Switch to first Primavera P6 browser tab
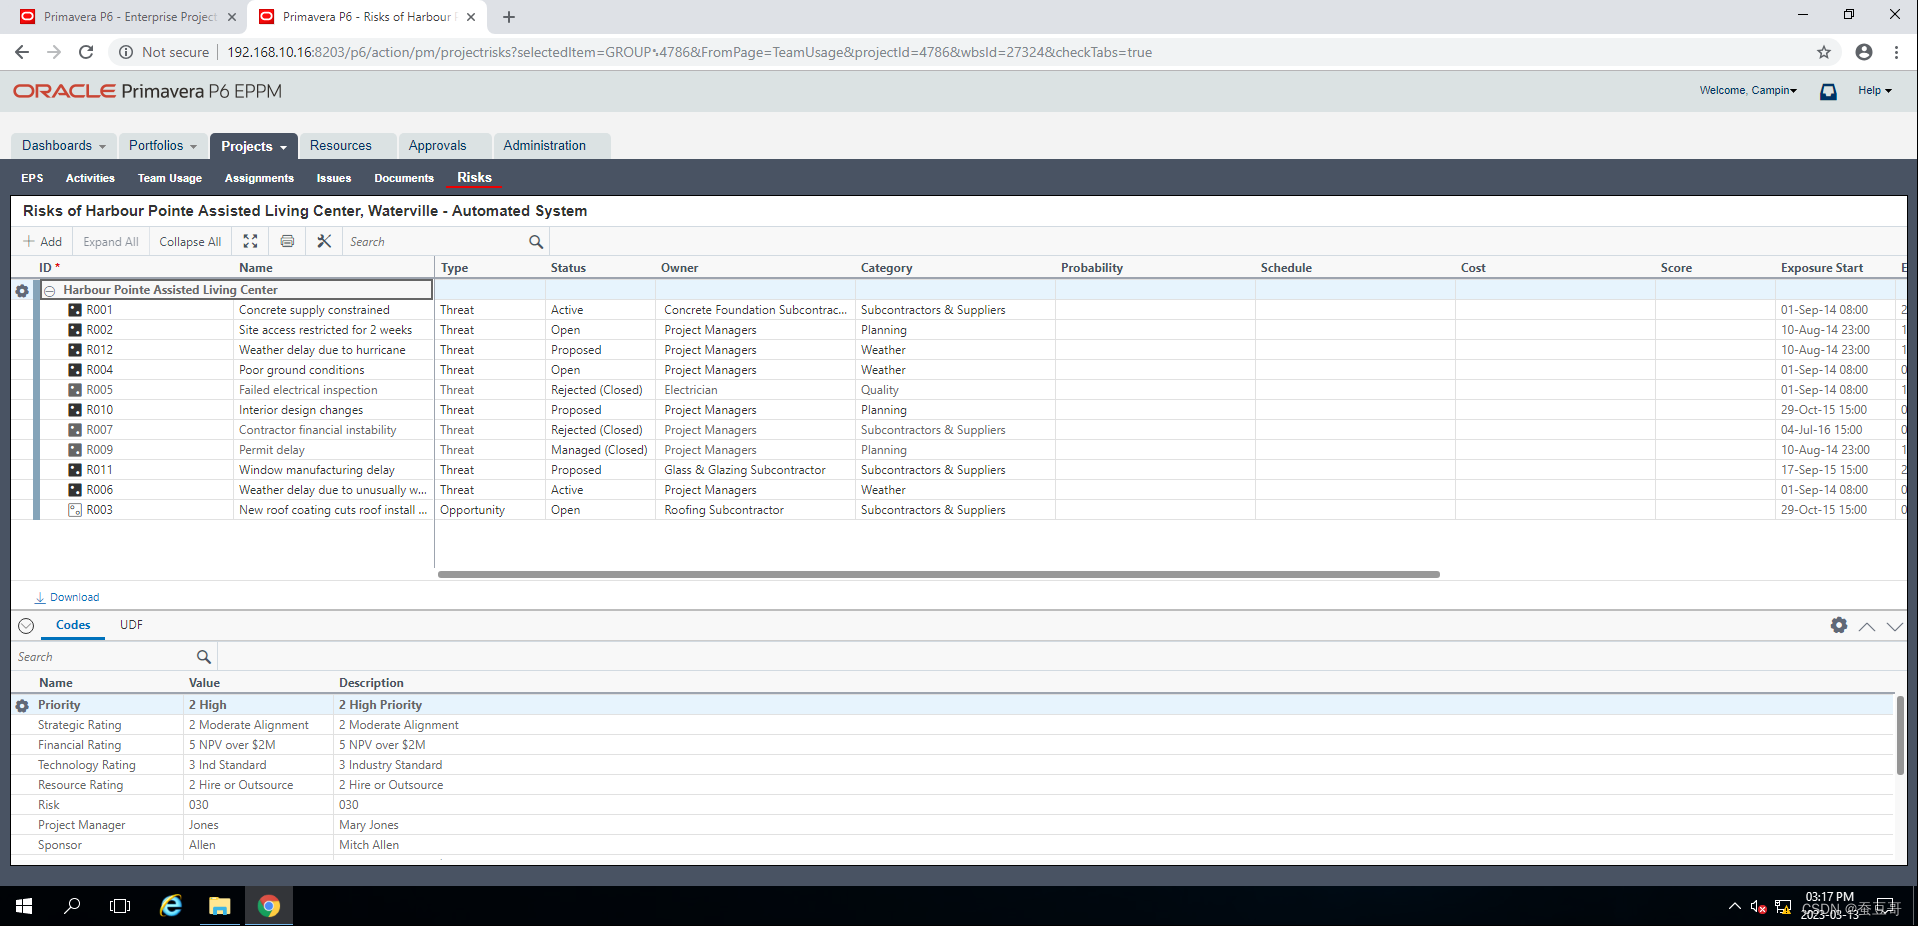 pos(130,17)
